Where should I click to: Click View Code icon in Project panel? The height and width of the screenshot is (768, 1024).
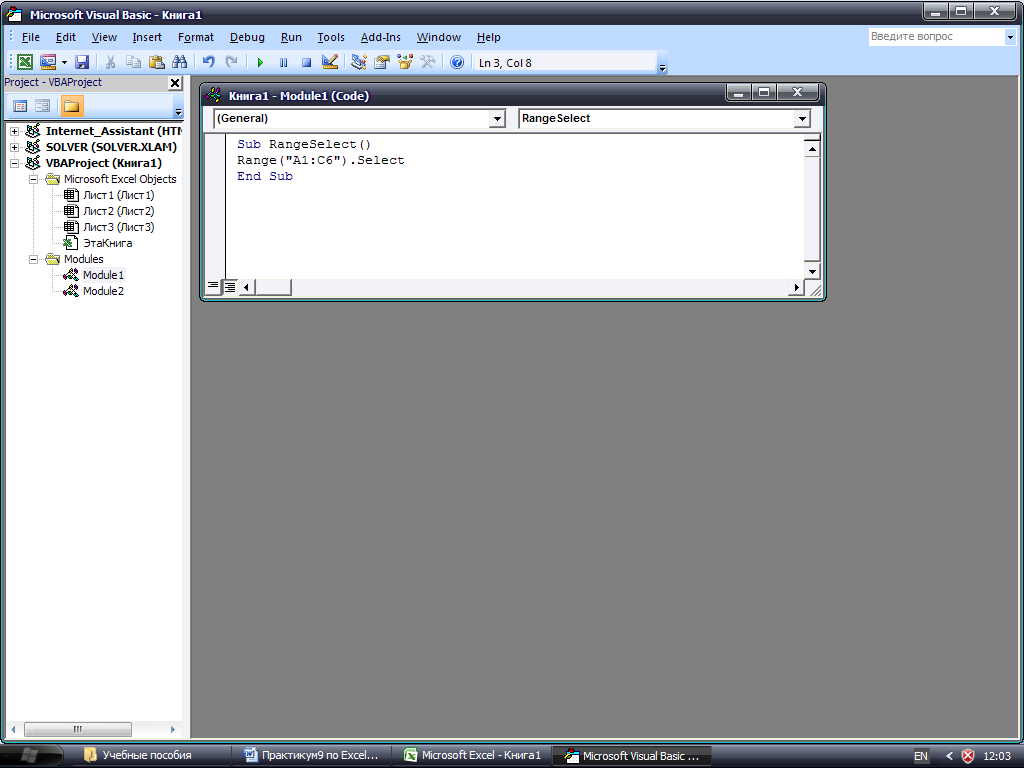(20, 106)
